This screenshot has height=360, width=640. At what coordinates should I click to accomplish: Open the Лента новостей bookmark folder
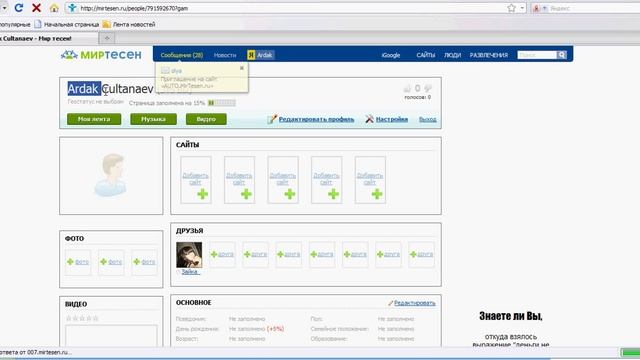coord(129,24)
